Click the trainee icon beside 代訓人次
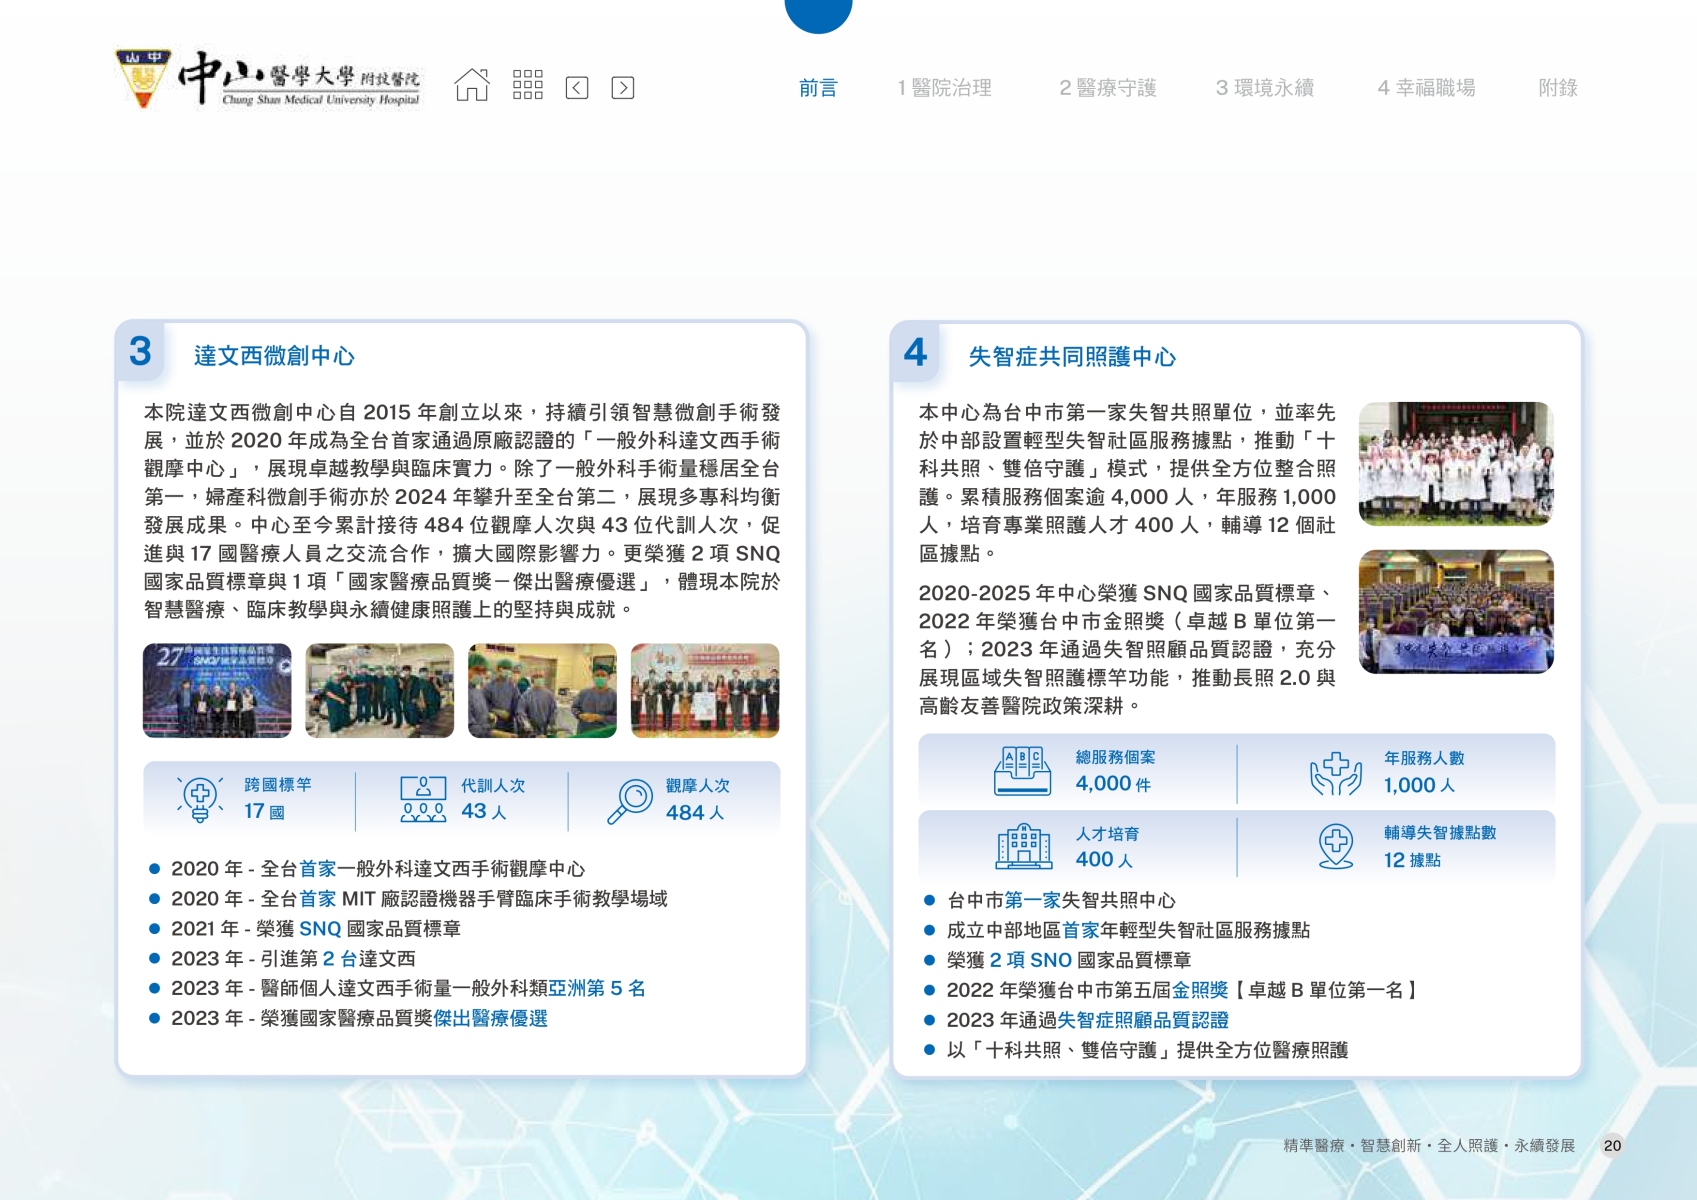Viewport: 1697px width, 1200px height. pyautogui.click(x=423, y=799)
